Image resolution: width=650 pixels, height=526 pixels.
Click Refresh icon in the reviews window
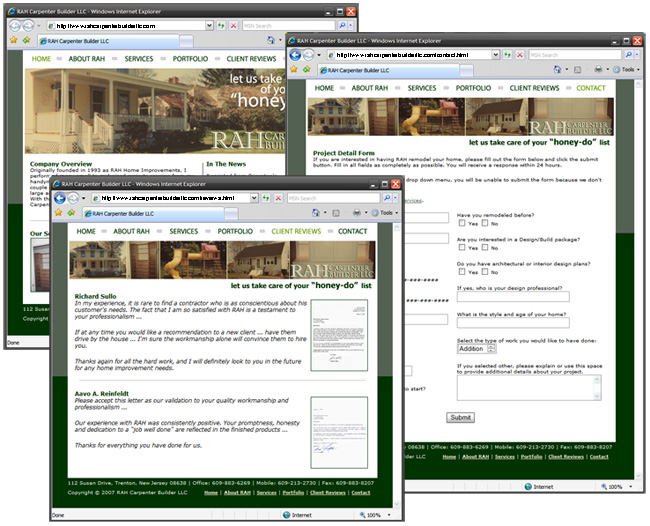coord(266,198)
